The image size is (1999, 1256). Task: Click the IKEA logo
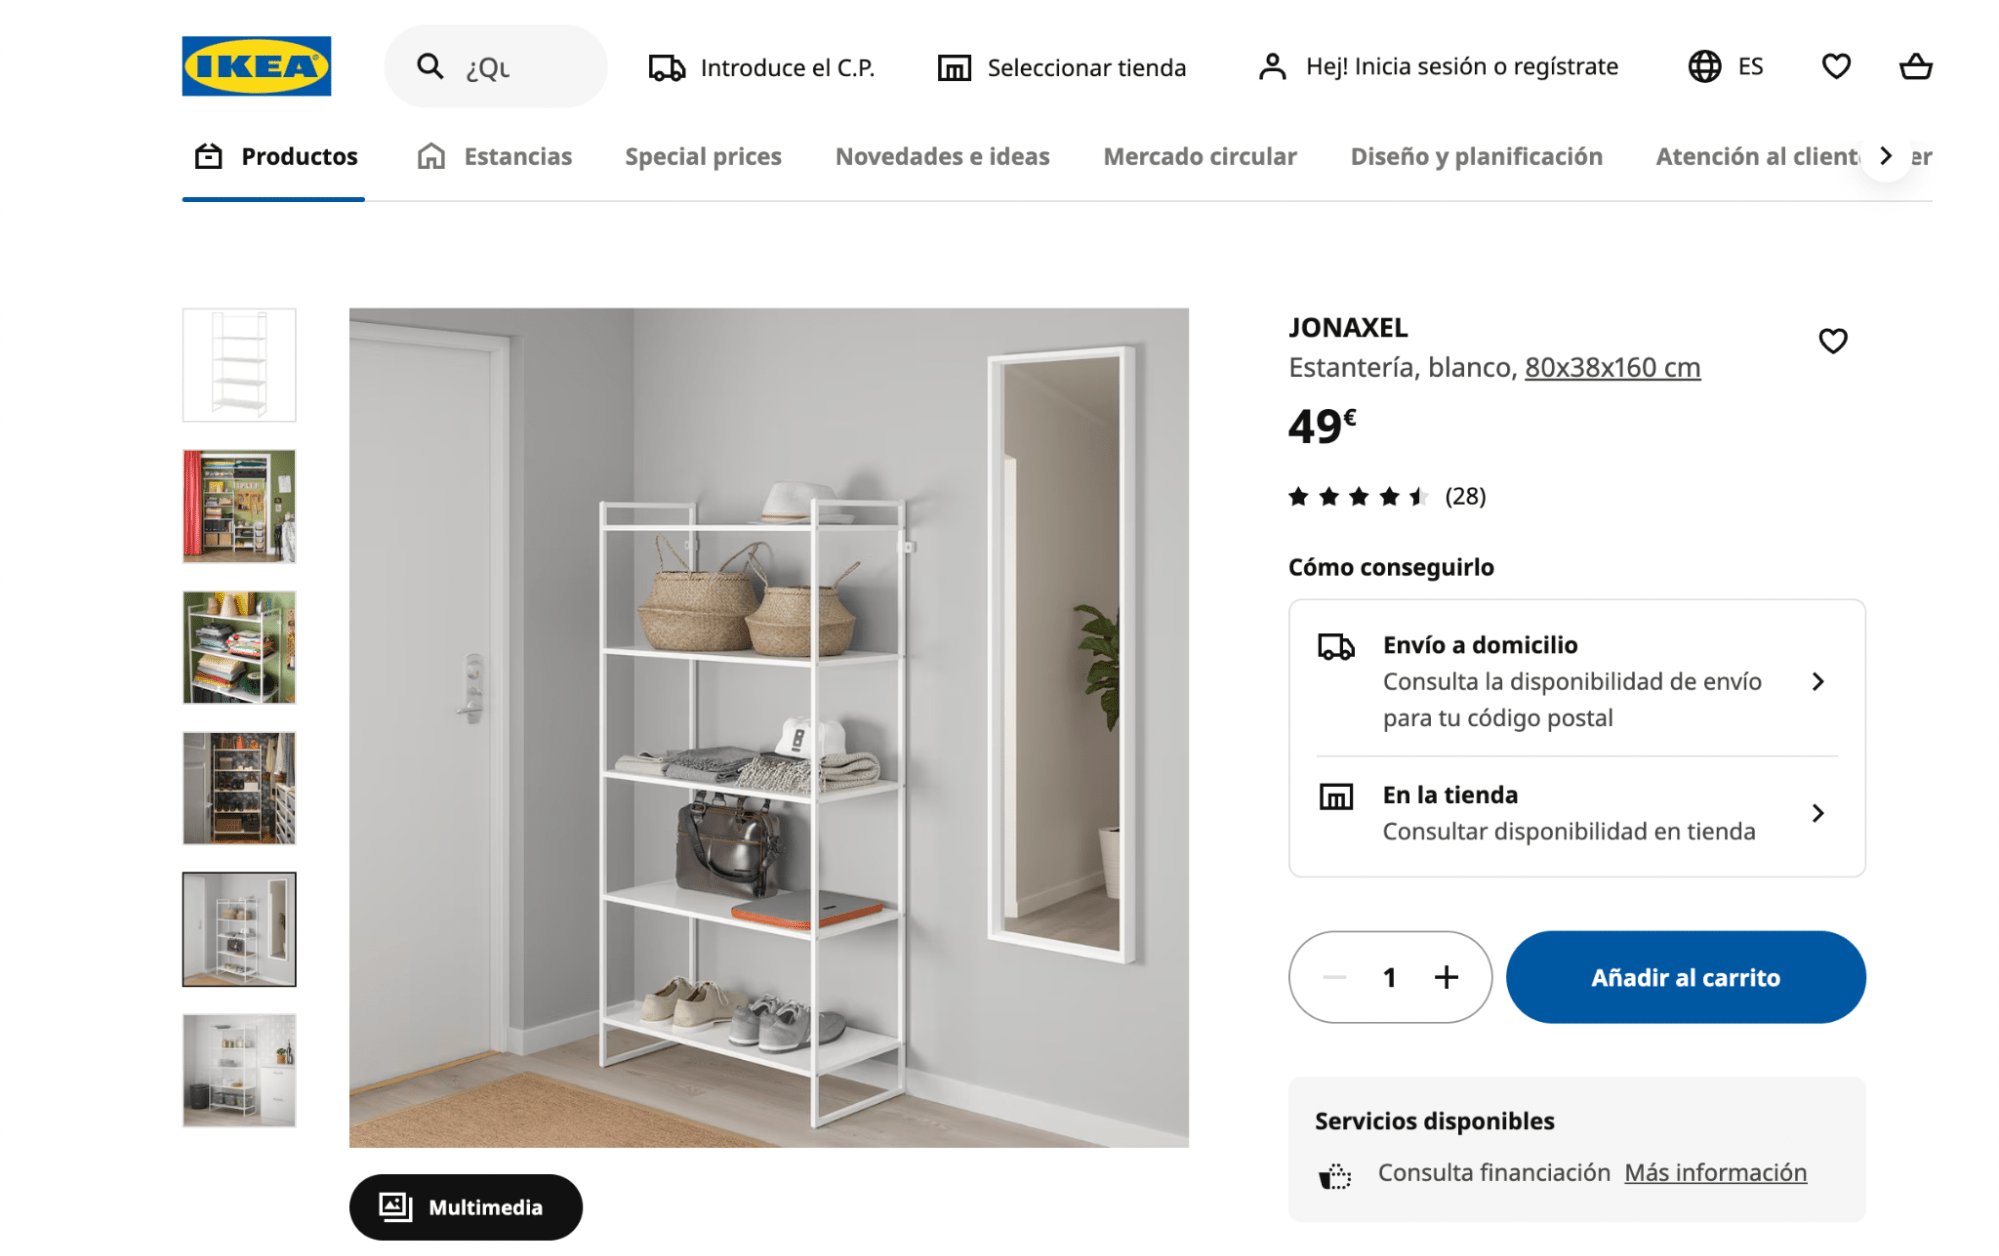point(256,66)
